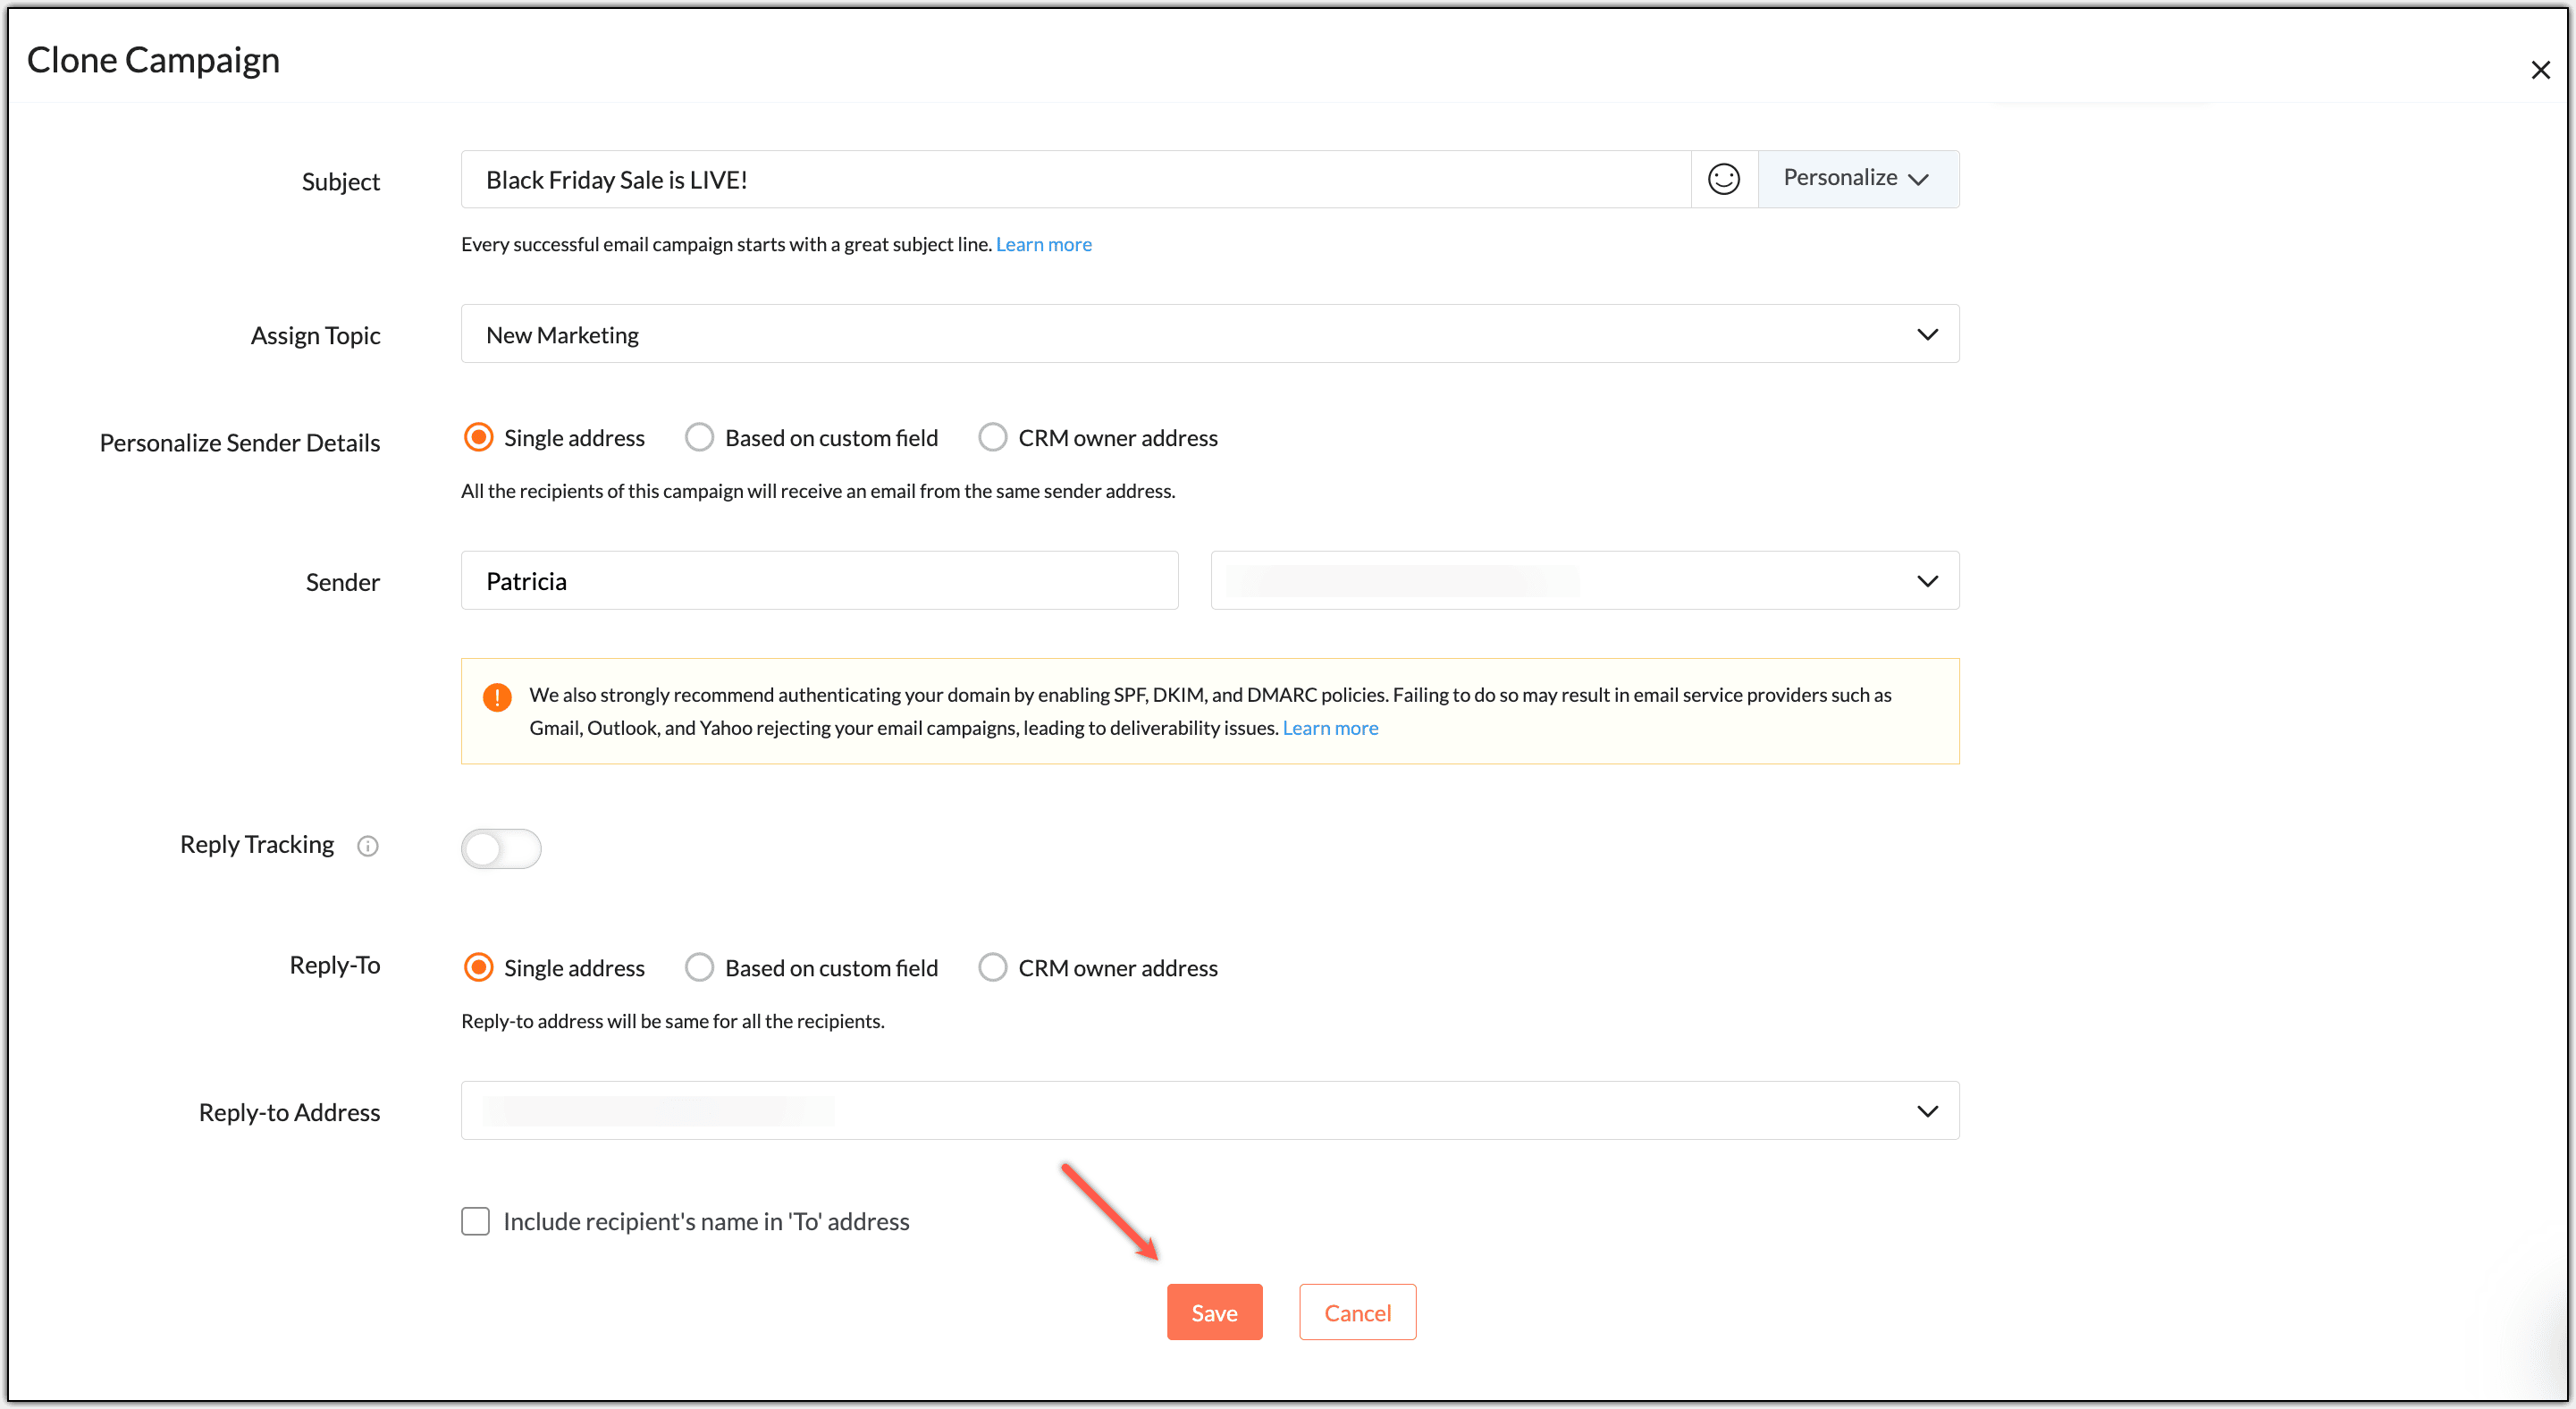Open subject line 'Learn more' link
Screen dimensions: 2576x1409
(1043, 245)
